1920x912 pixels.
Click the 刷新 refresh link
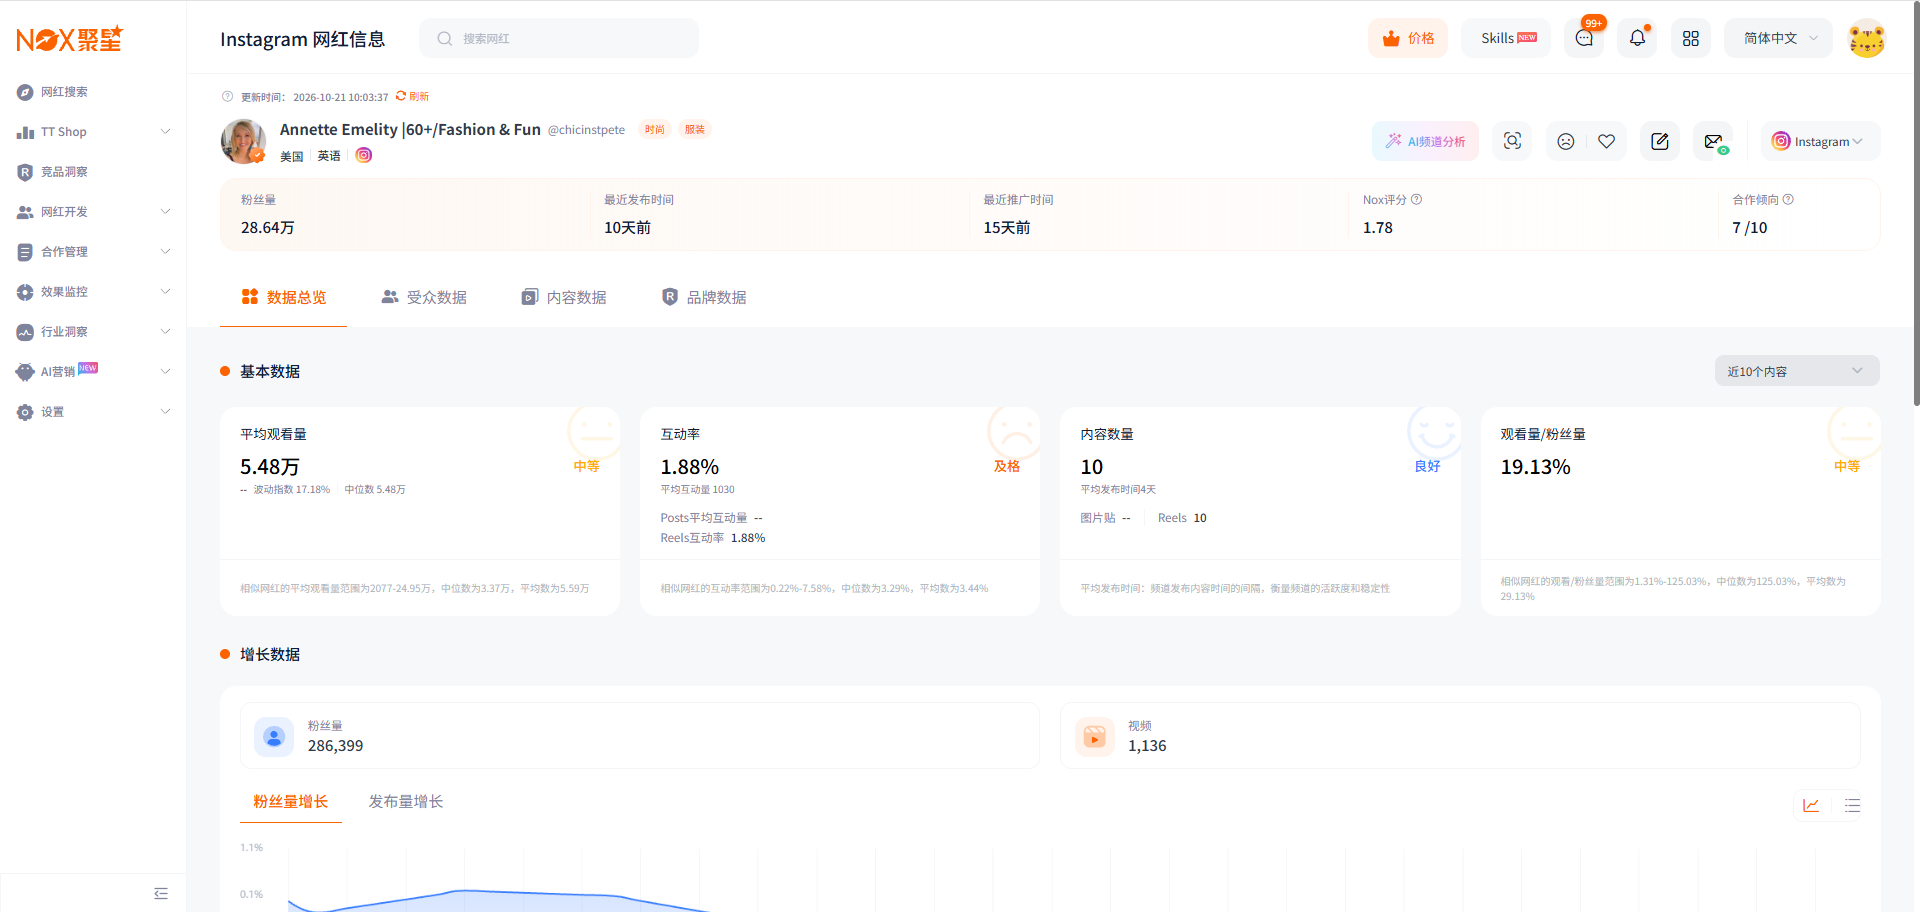point(413,97)
